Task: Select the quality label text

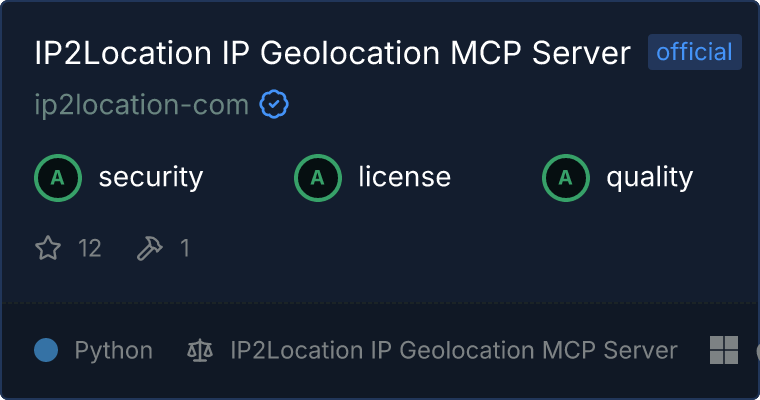Action: pos(649,178)
